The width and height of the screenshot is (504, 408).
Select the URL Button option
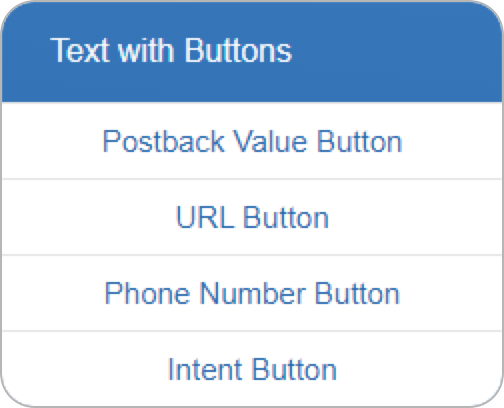252,217
